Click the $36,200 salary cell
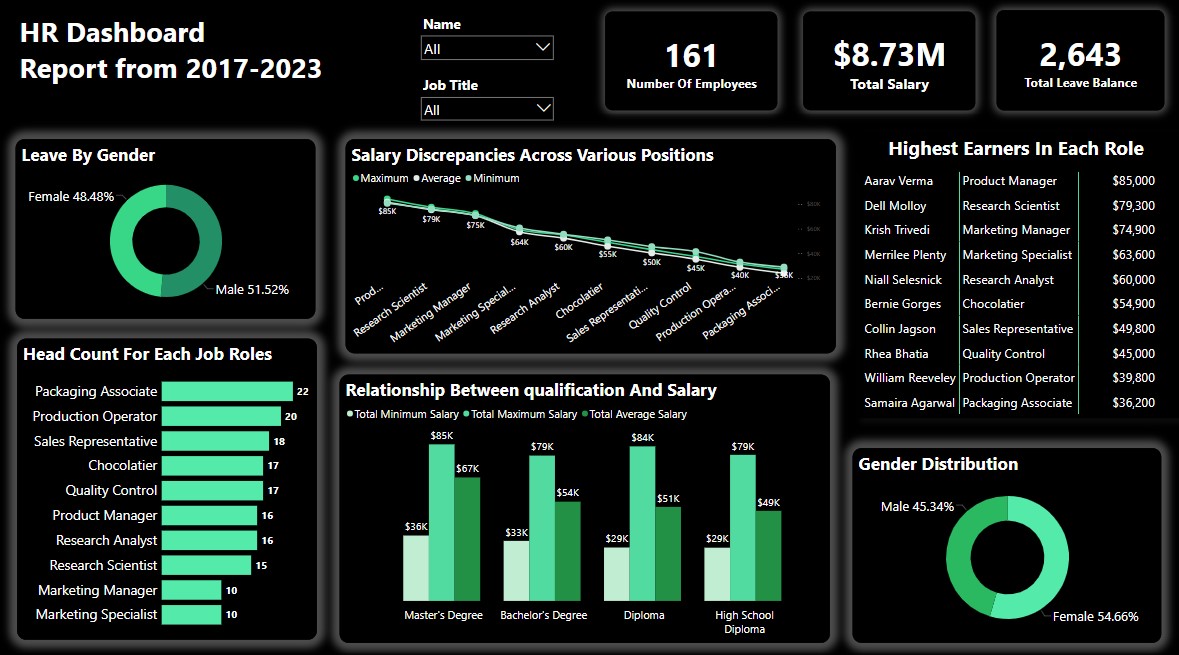The height and width of the screenshot is (655, 1179). pyautogui.click(x=1133, y=402)
